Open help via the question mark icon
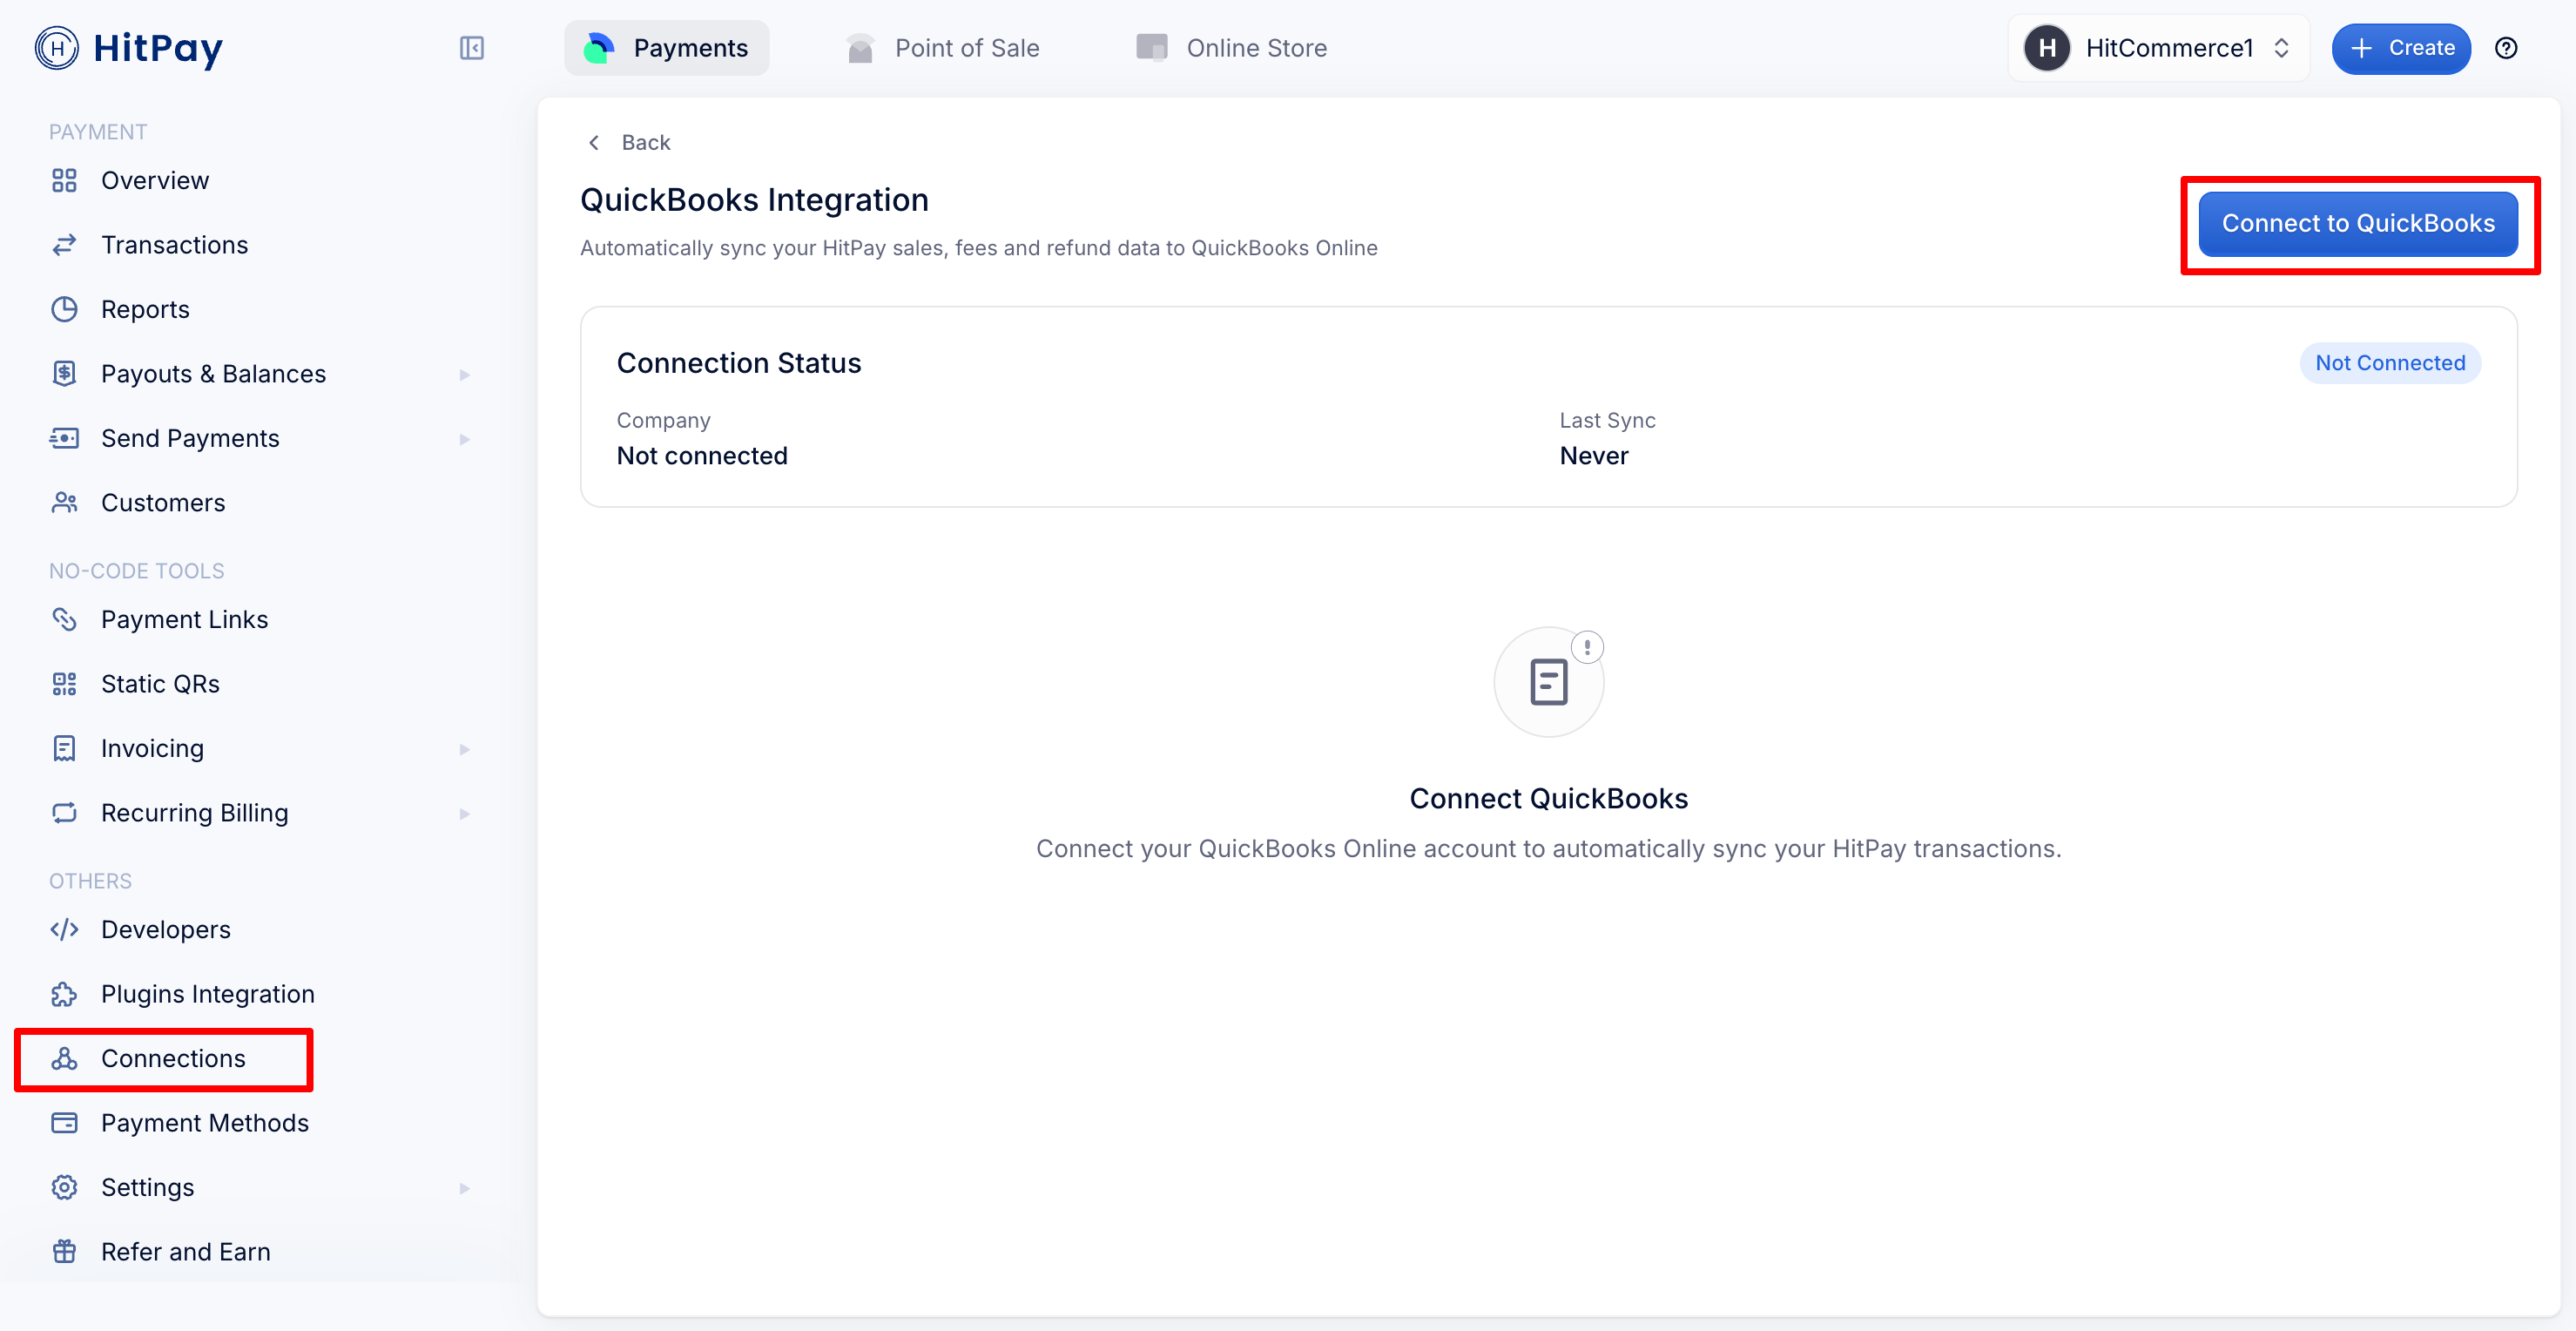Screen dimensions: 2576x1331 (2508, 48)
